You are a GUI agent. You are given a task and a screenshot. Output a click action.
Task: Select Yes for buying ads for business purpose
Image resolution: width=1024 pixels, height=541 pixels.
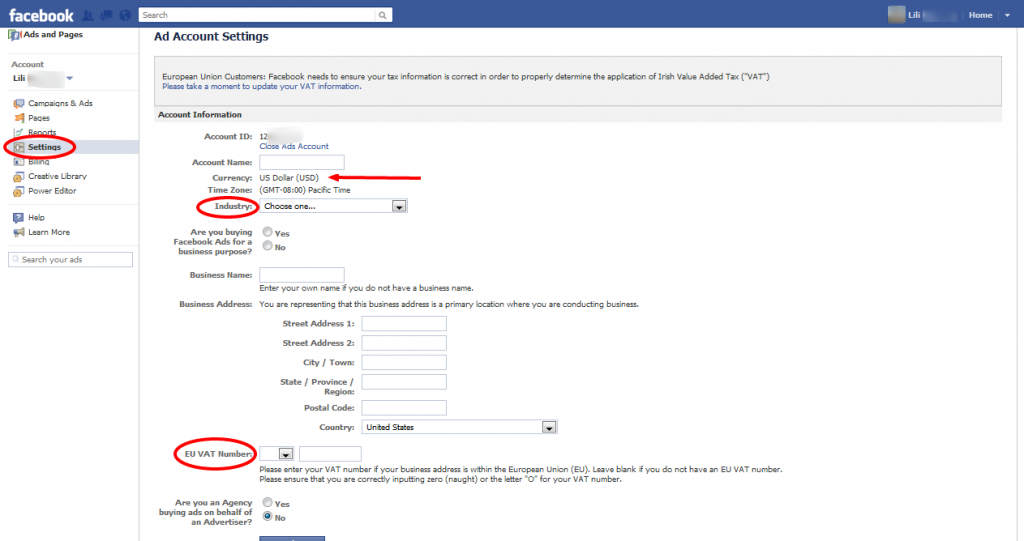[x=267, y=232]
